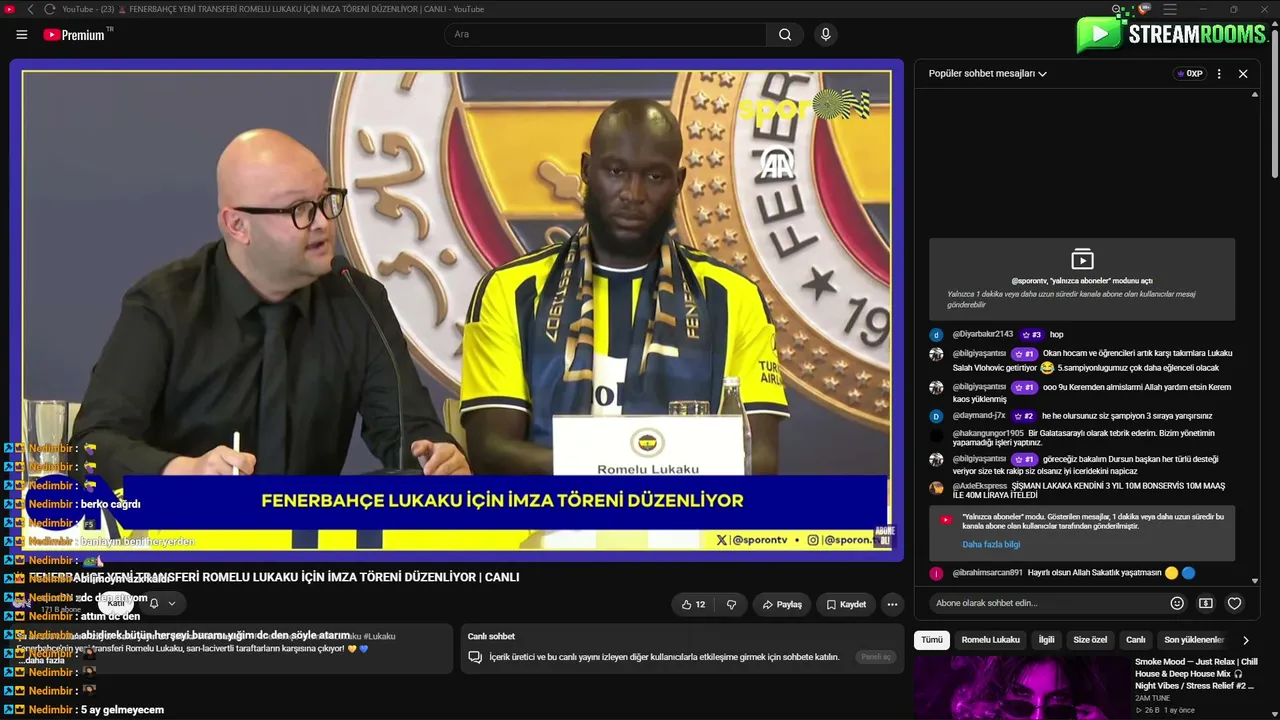Select the İlgili filter chip
The image size is (1280, 720).
[1046, 640]
